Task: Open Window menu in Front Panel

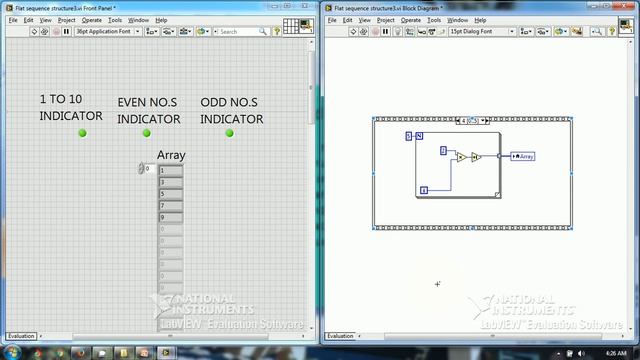Action: 138,20
